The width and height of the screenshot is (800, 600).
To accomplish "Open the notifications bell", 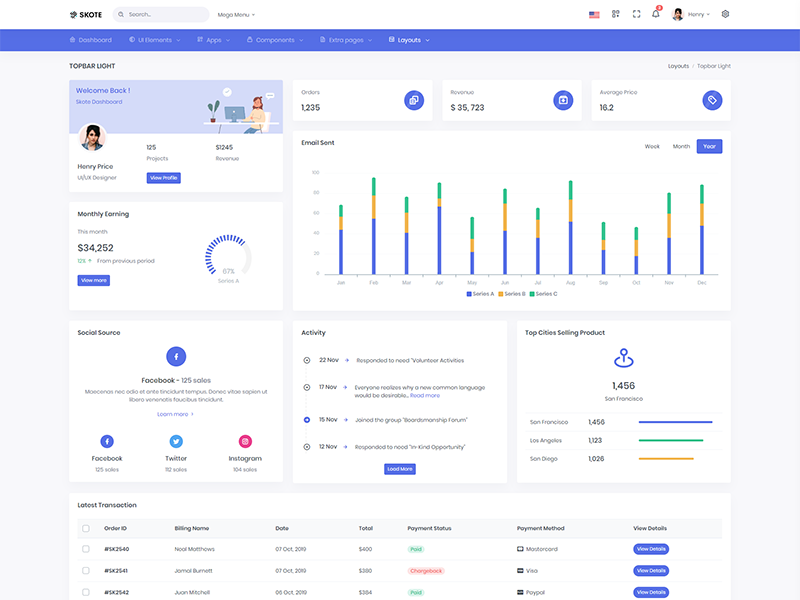I will click(656, 14).
